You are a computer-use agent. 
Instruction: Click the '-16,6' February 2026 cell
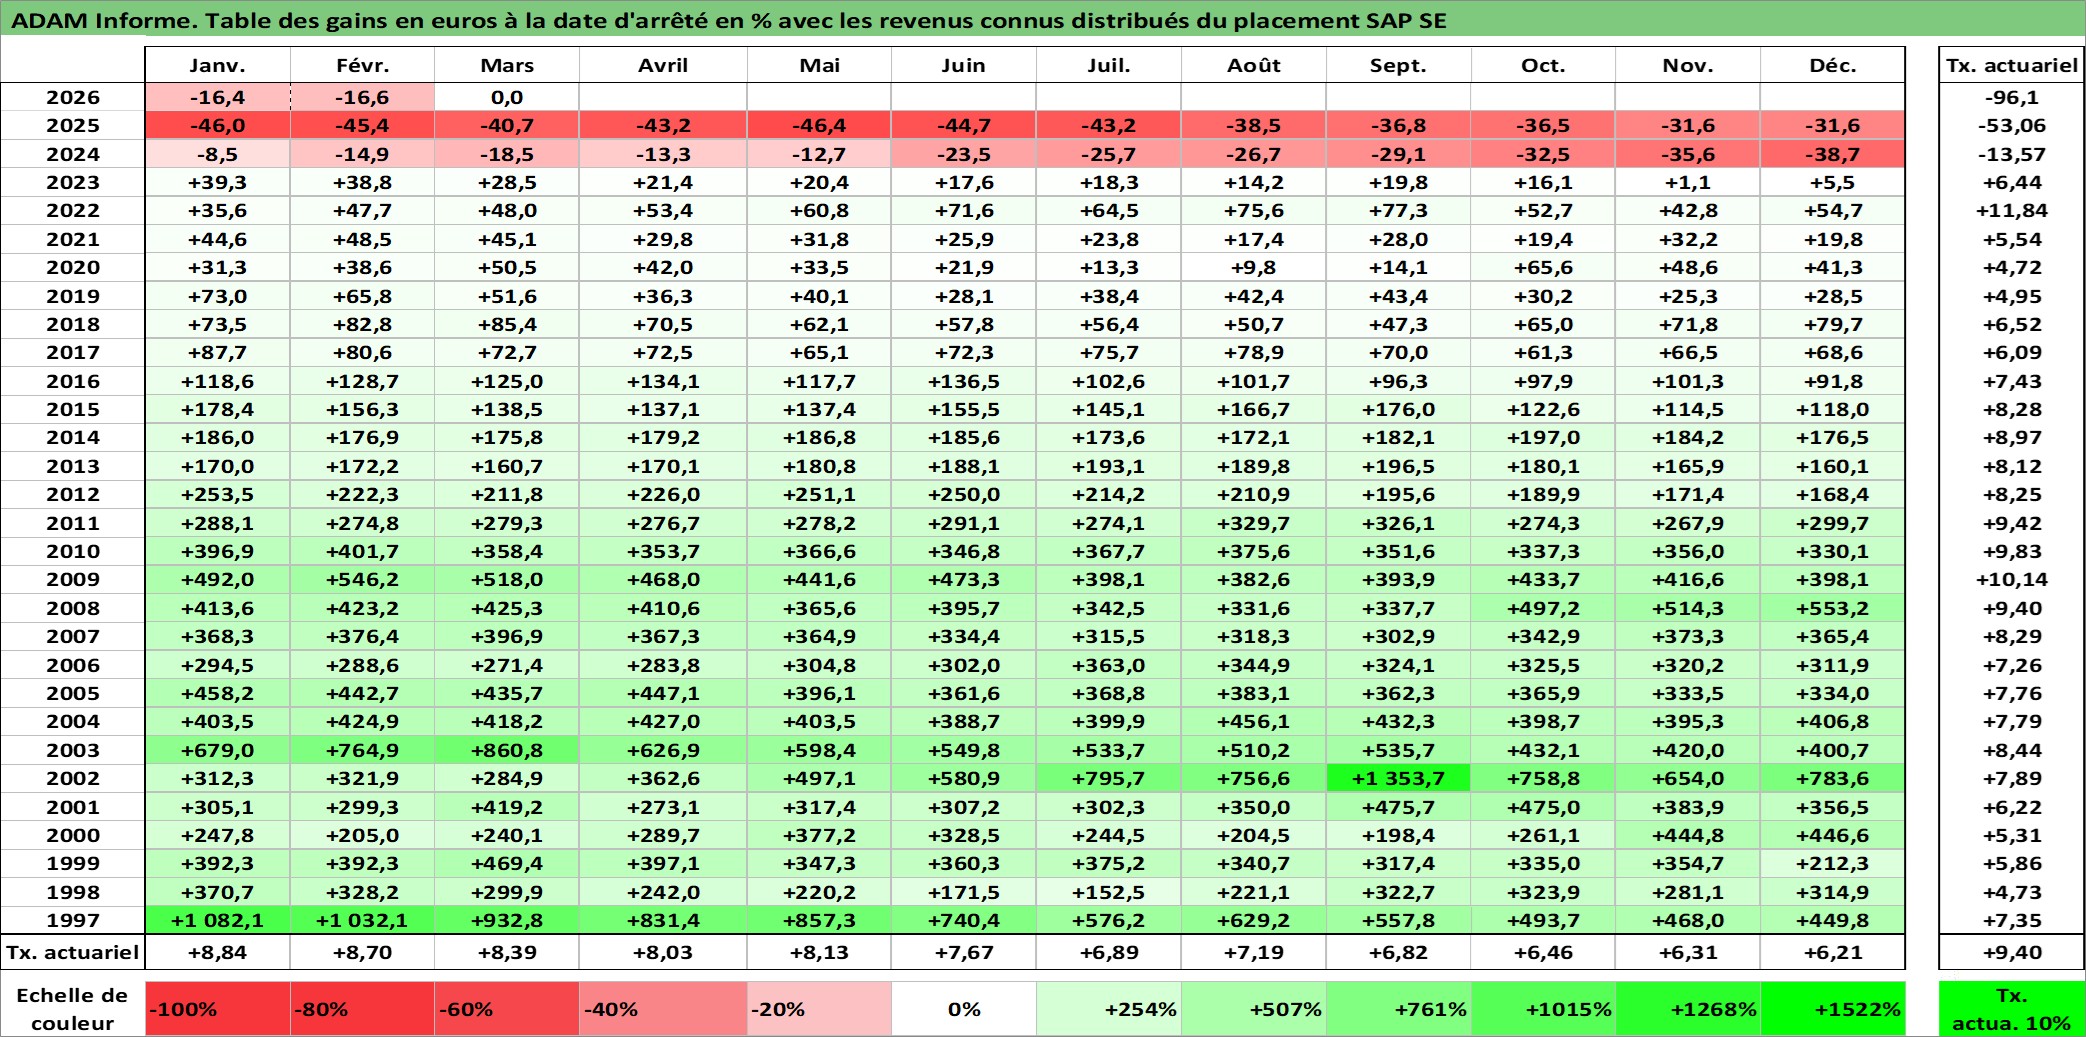point(362,97)
